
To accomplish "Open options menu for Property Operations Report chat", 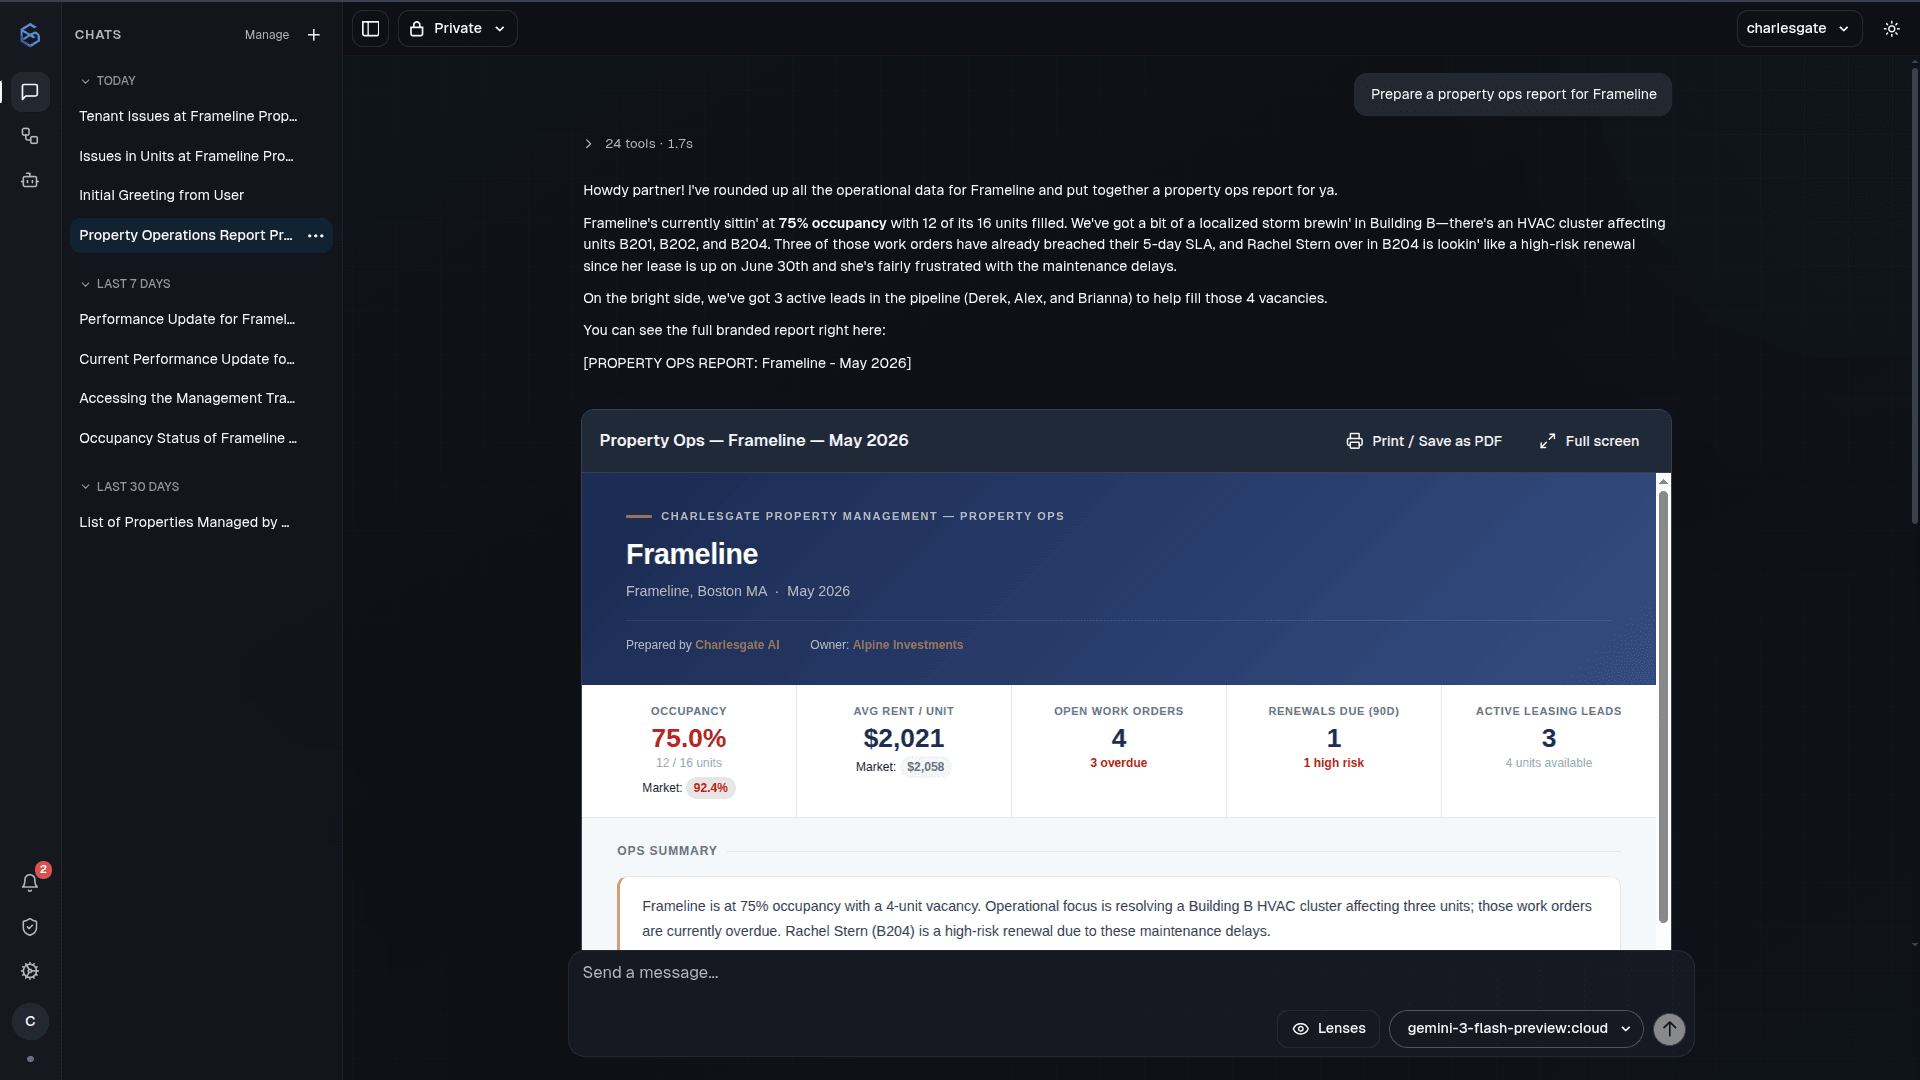I will pos(316,235).
